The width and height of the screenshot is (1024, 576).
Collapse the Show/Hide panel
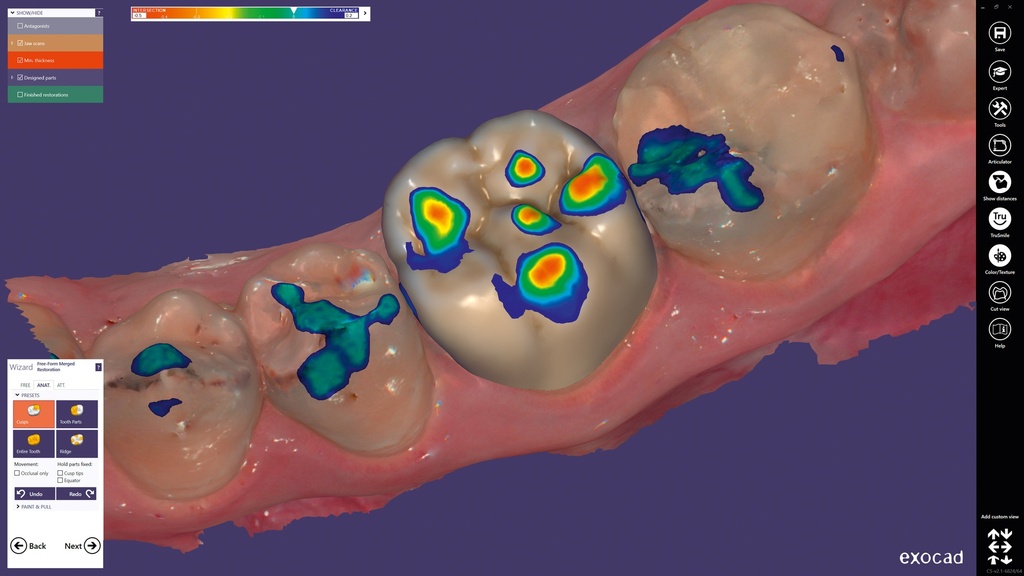[x=10, y=12]
